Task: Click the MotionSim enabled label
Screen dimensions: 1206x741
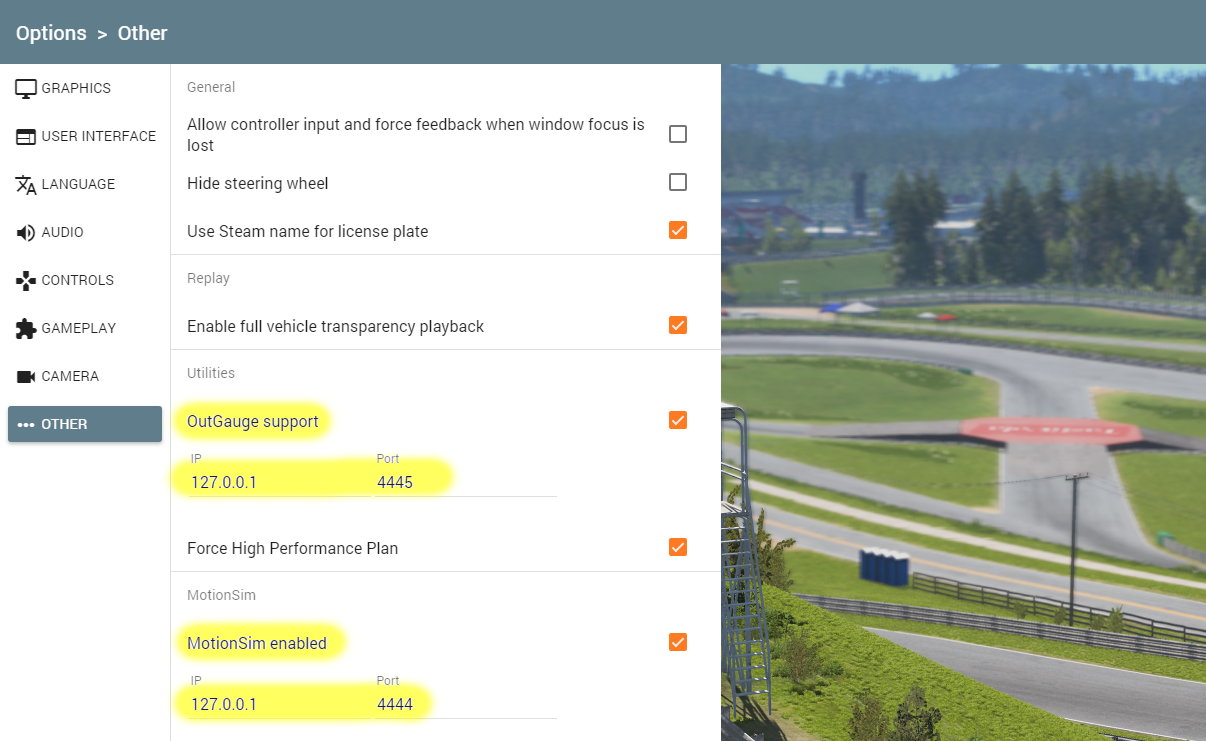Action: [x=257, y=643]
